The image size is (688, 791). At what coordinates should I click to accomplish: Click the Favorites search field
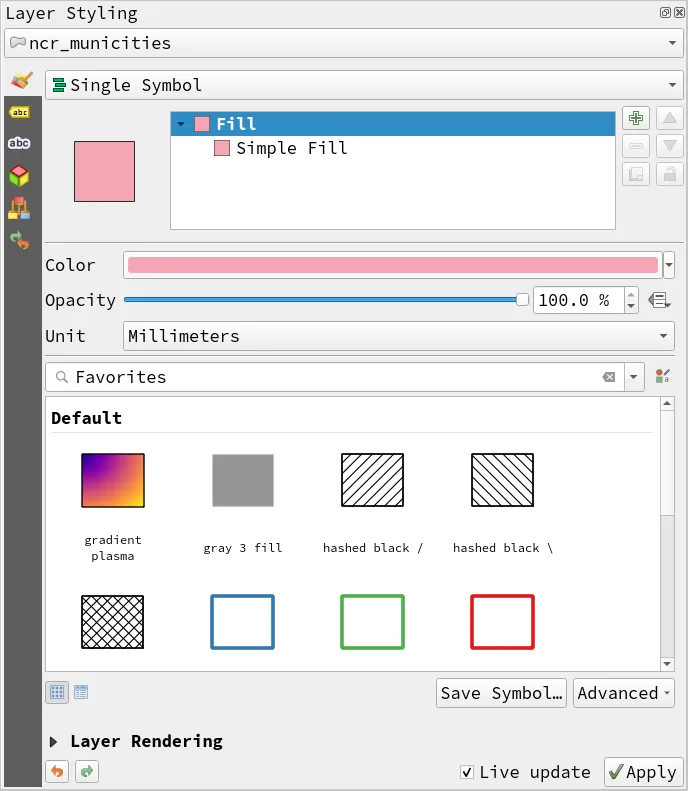[334, 377]
